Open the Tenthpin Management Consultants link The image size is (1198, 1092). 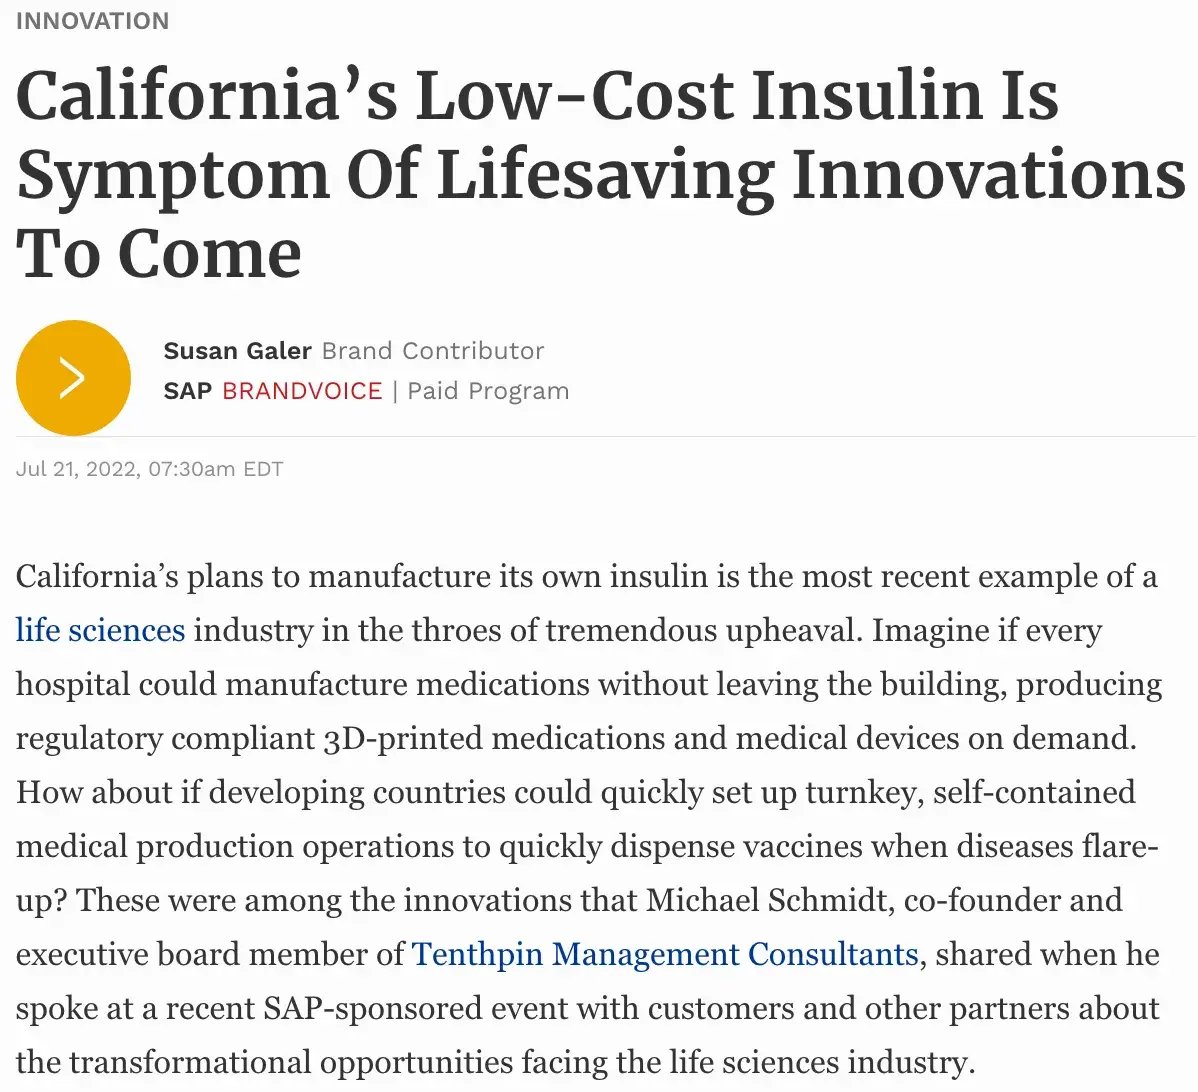664,955
